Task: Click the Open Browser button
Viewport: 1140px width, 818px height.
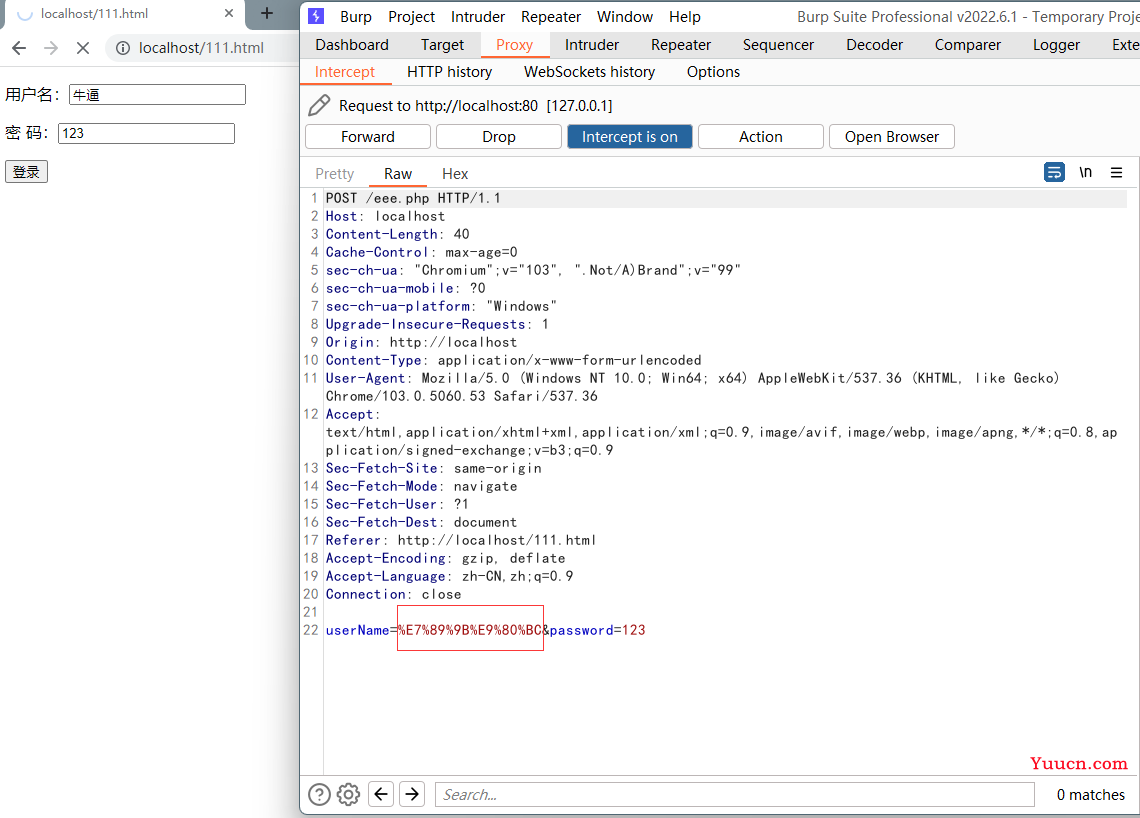Action: point(891,137)
